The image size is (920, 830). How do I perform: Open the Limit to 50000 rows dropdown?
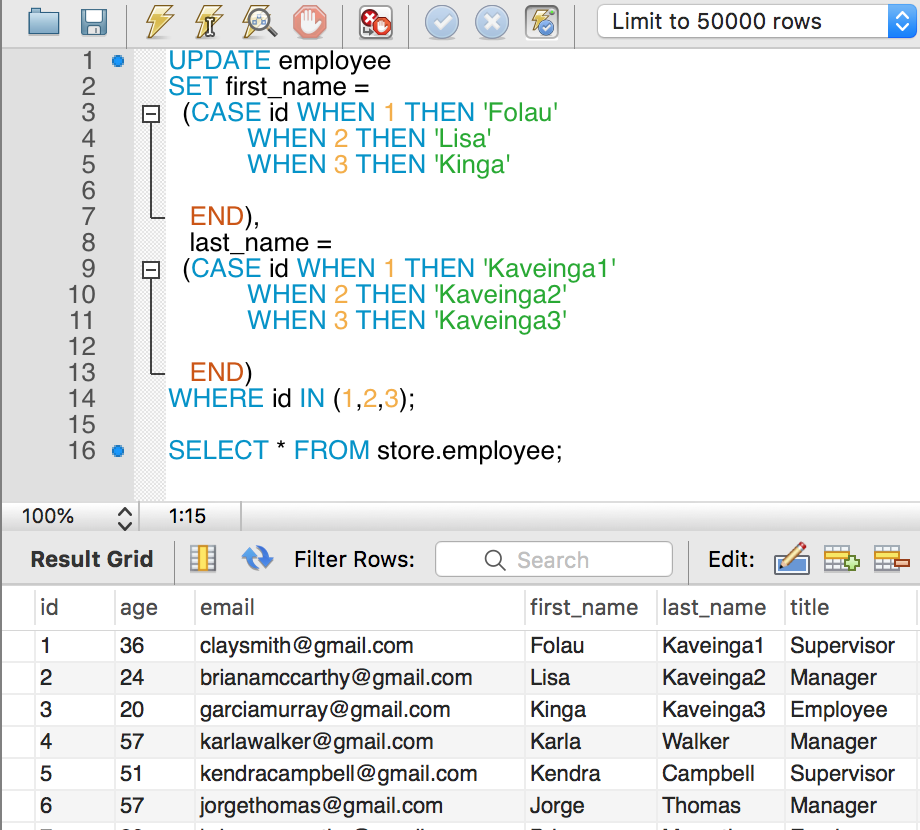click(756, 22)
